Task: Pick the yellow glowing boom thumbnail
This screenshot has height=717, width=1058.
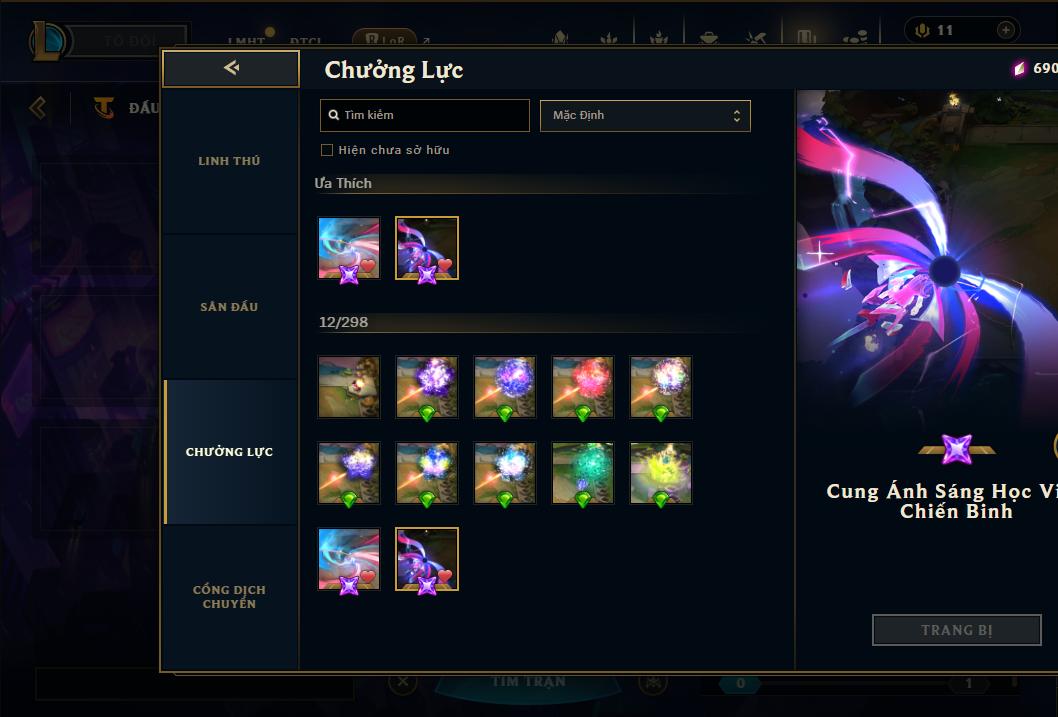Action: coord(661,473)
